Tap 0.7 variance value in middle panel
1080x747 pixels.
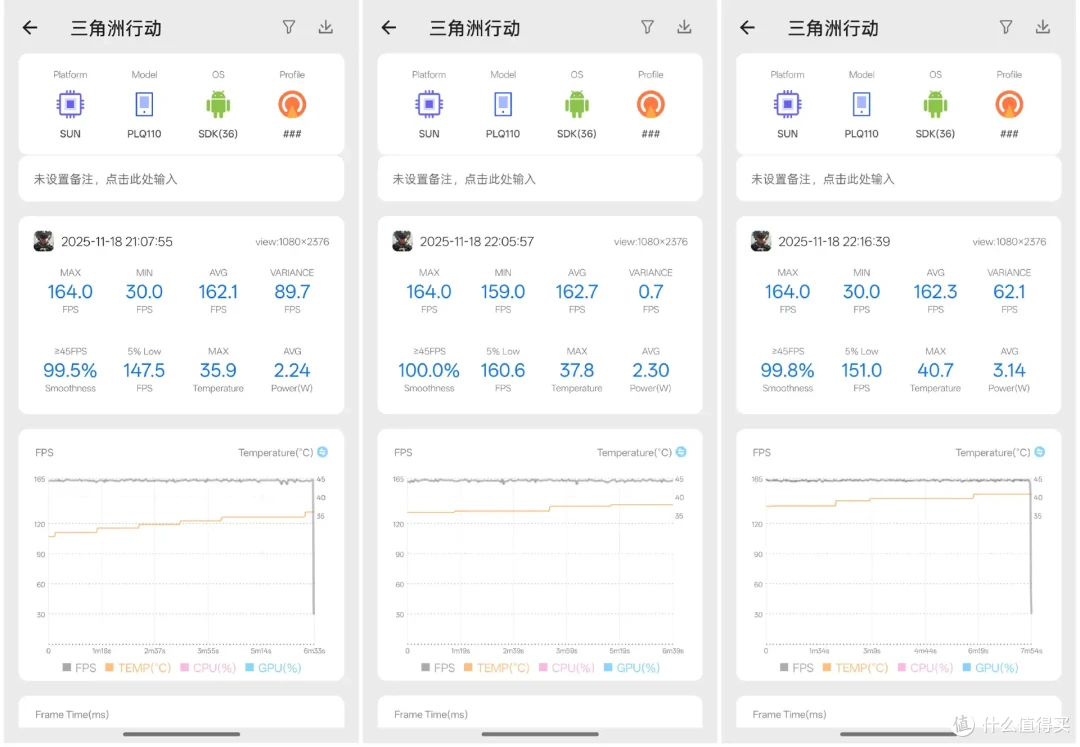pyautogui.click(x=651, y=292)
